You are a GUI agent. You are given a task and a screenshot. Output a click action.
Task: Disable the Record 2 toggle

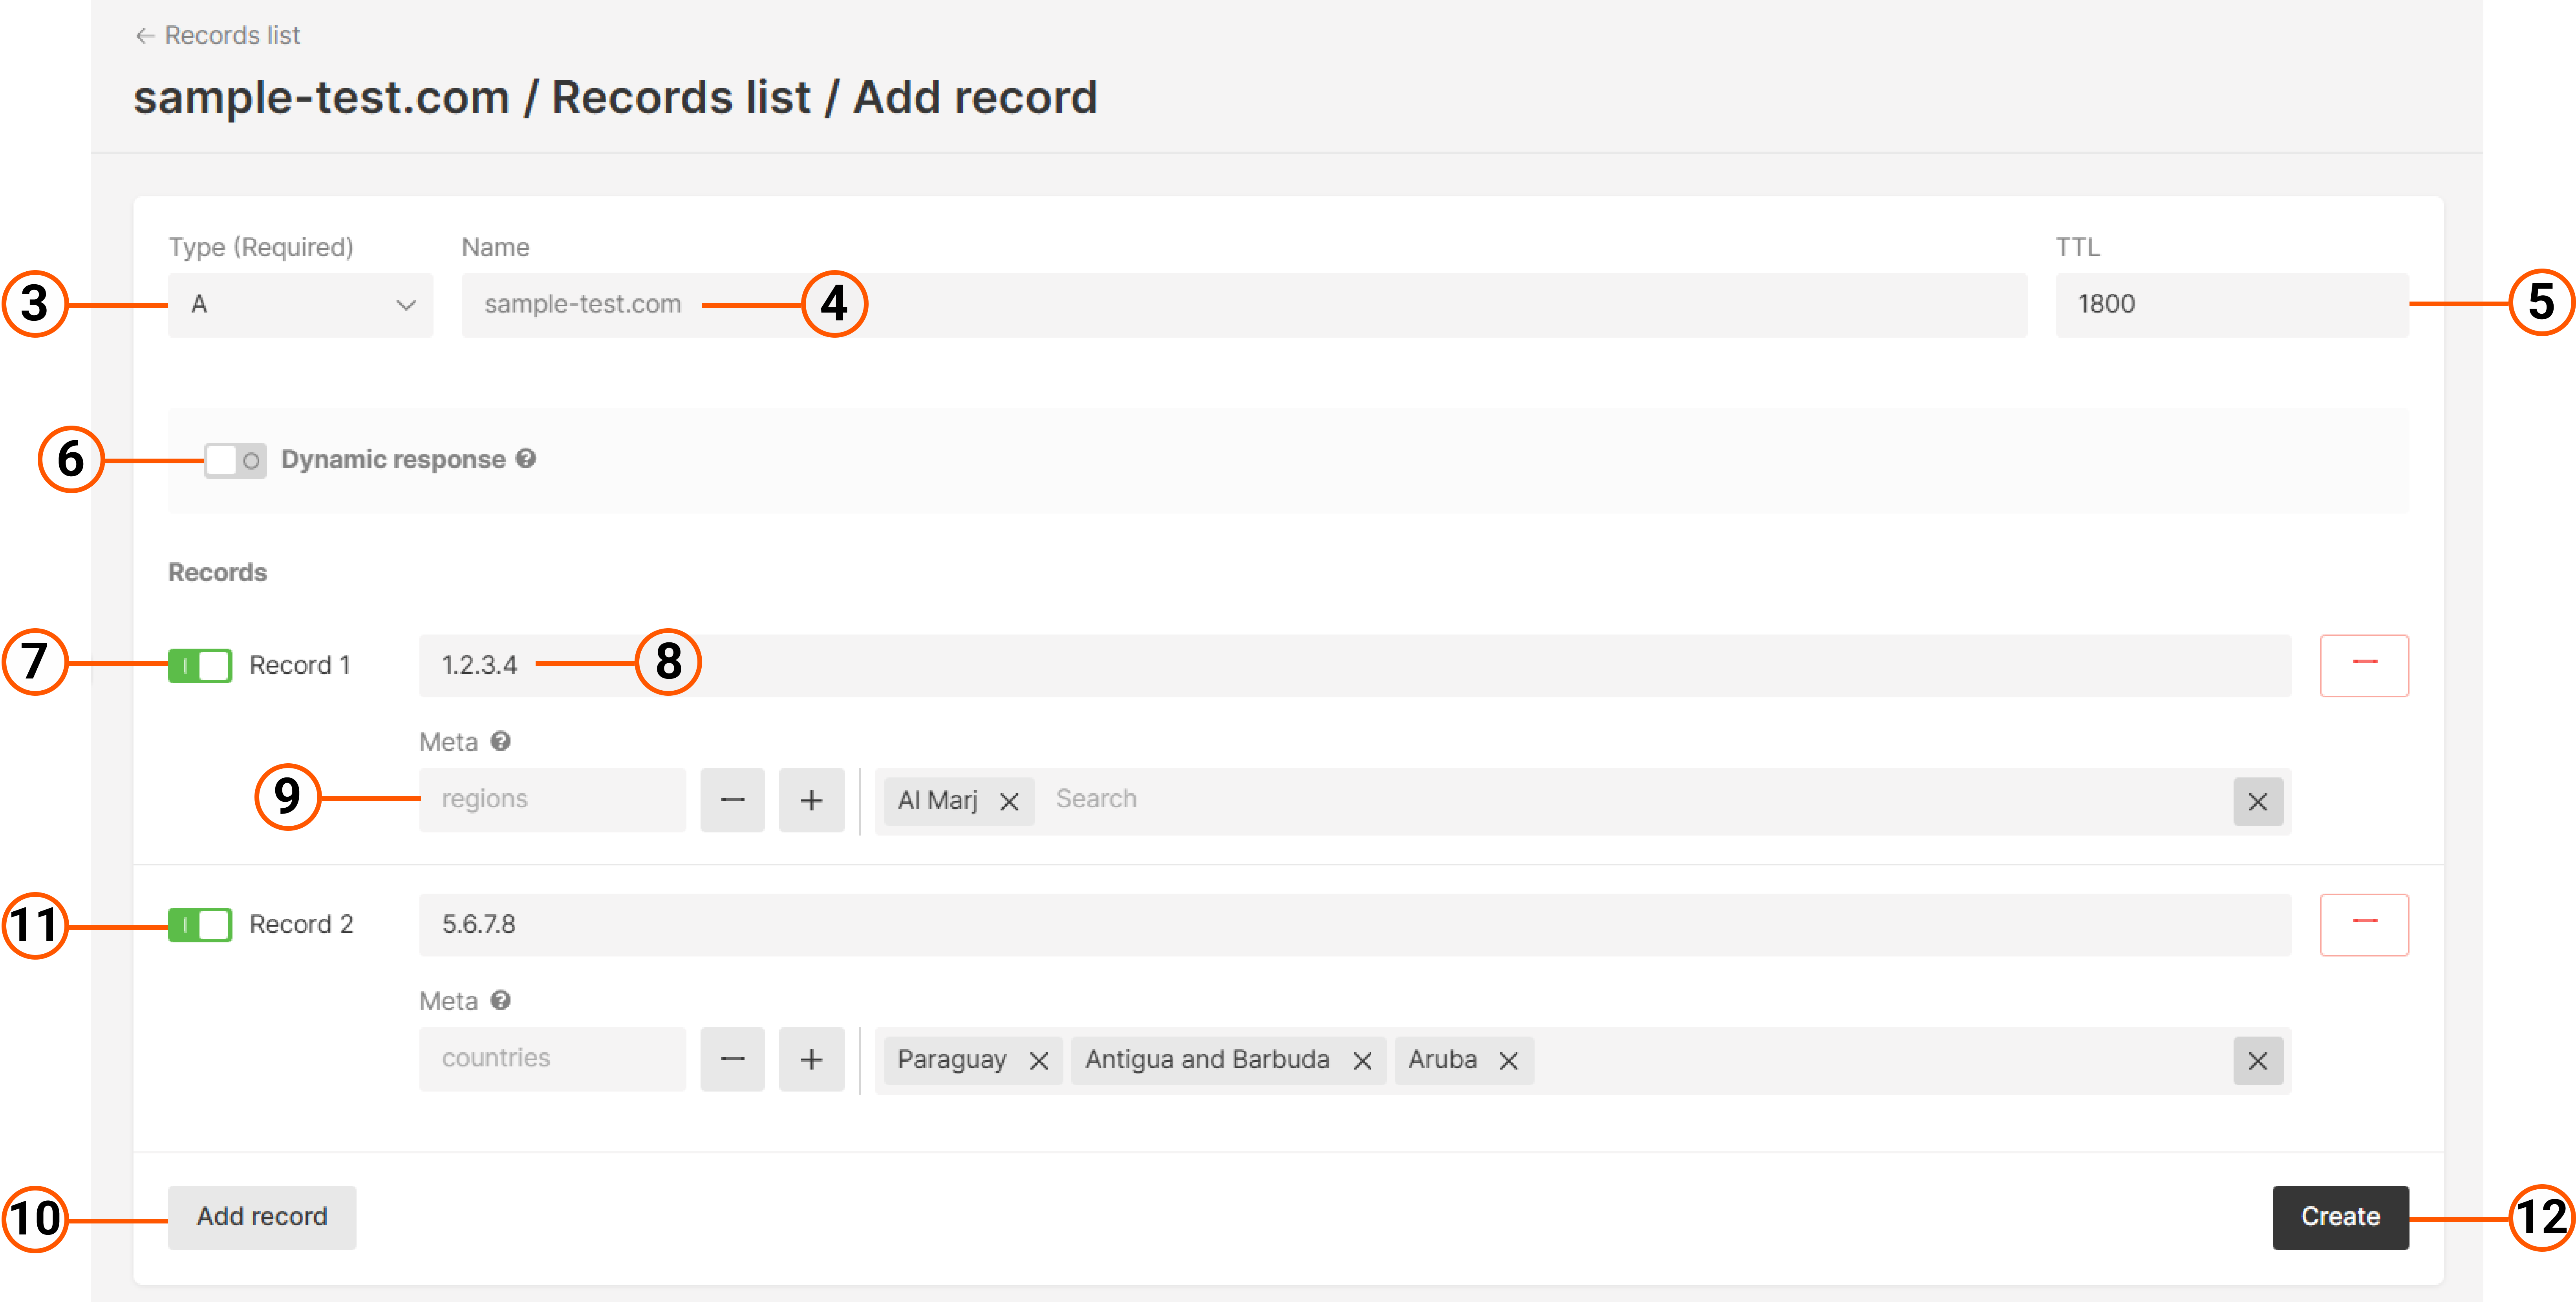pos(199,924)
